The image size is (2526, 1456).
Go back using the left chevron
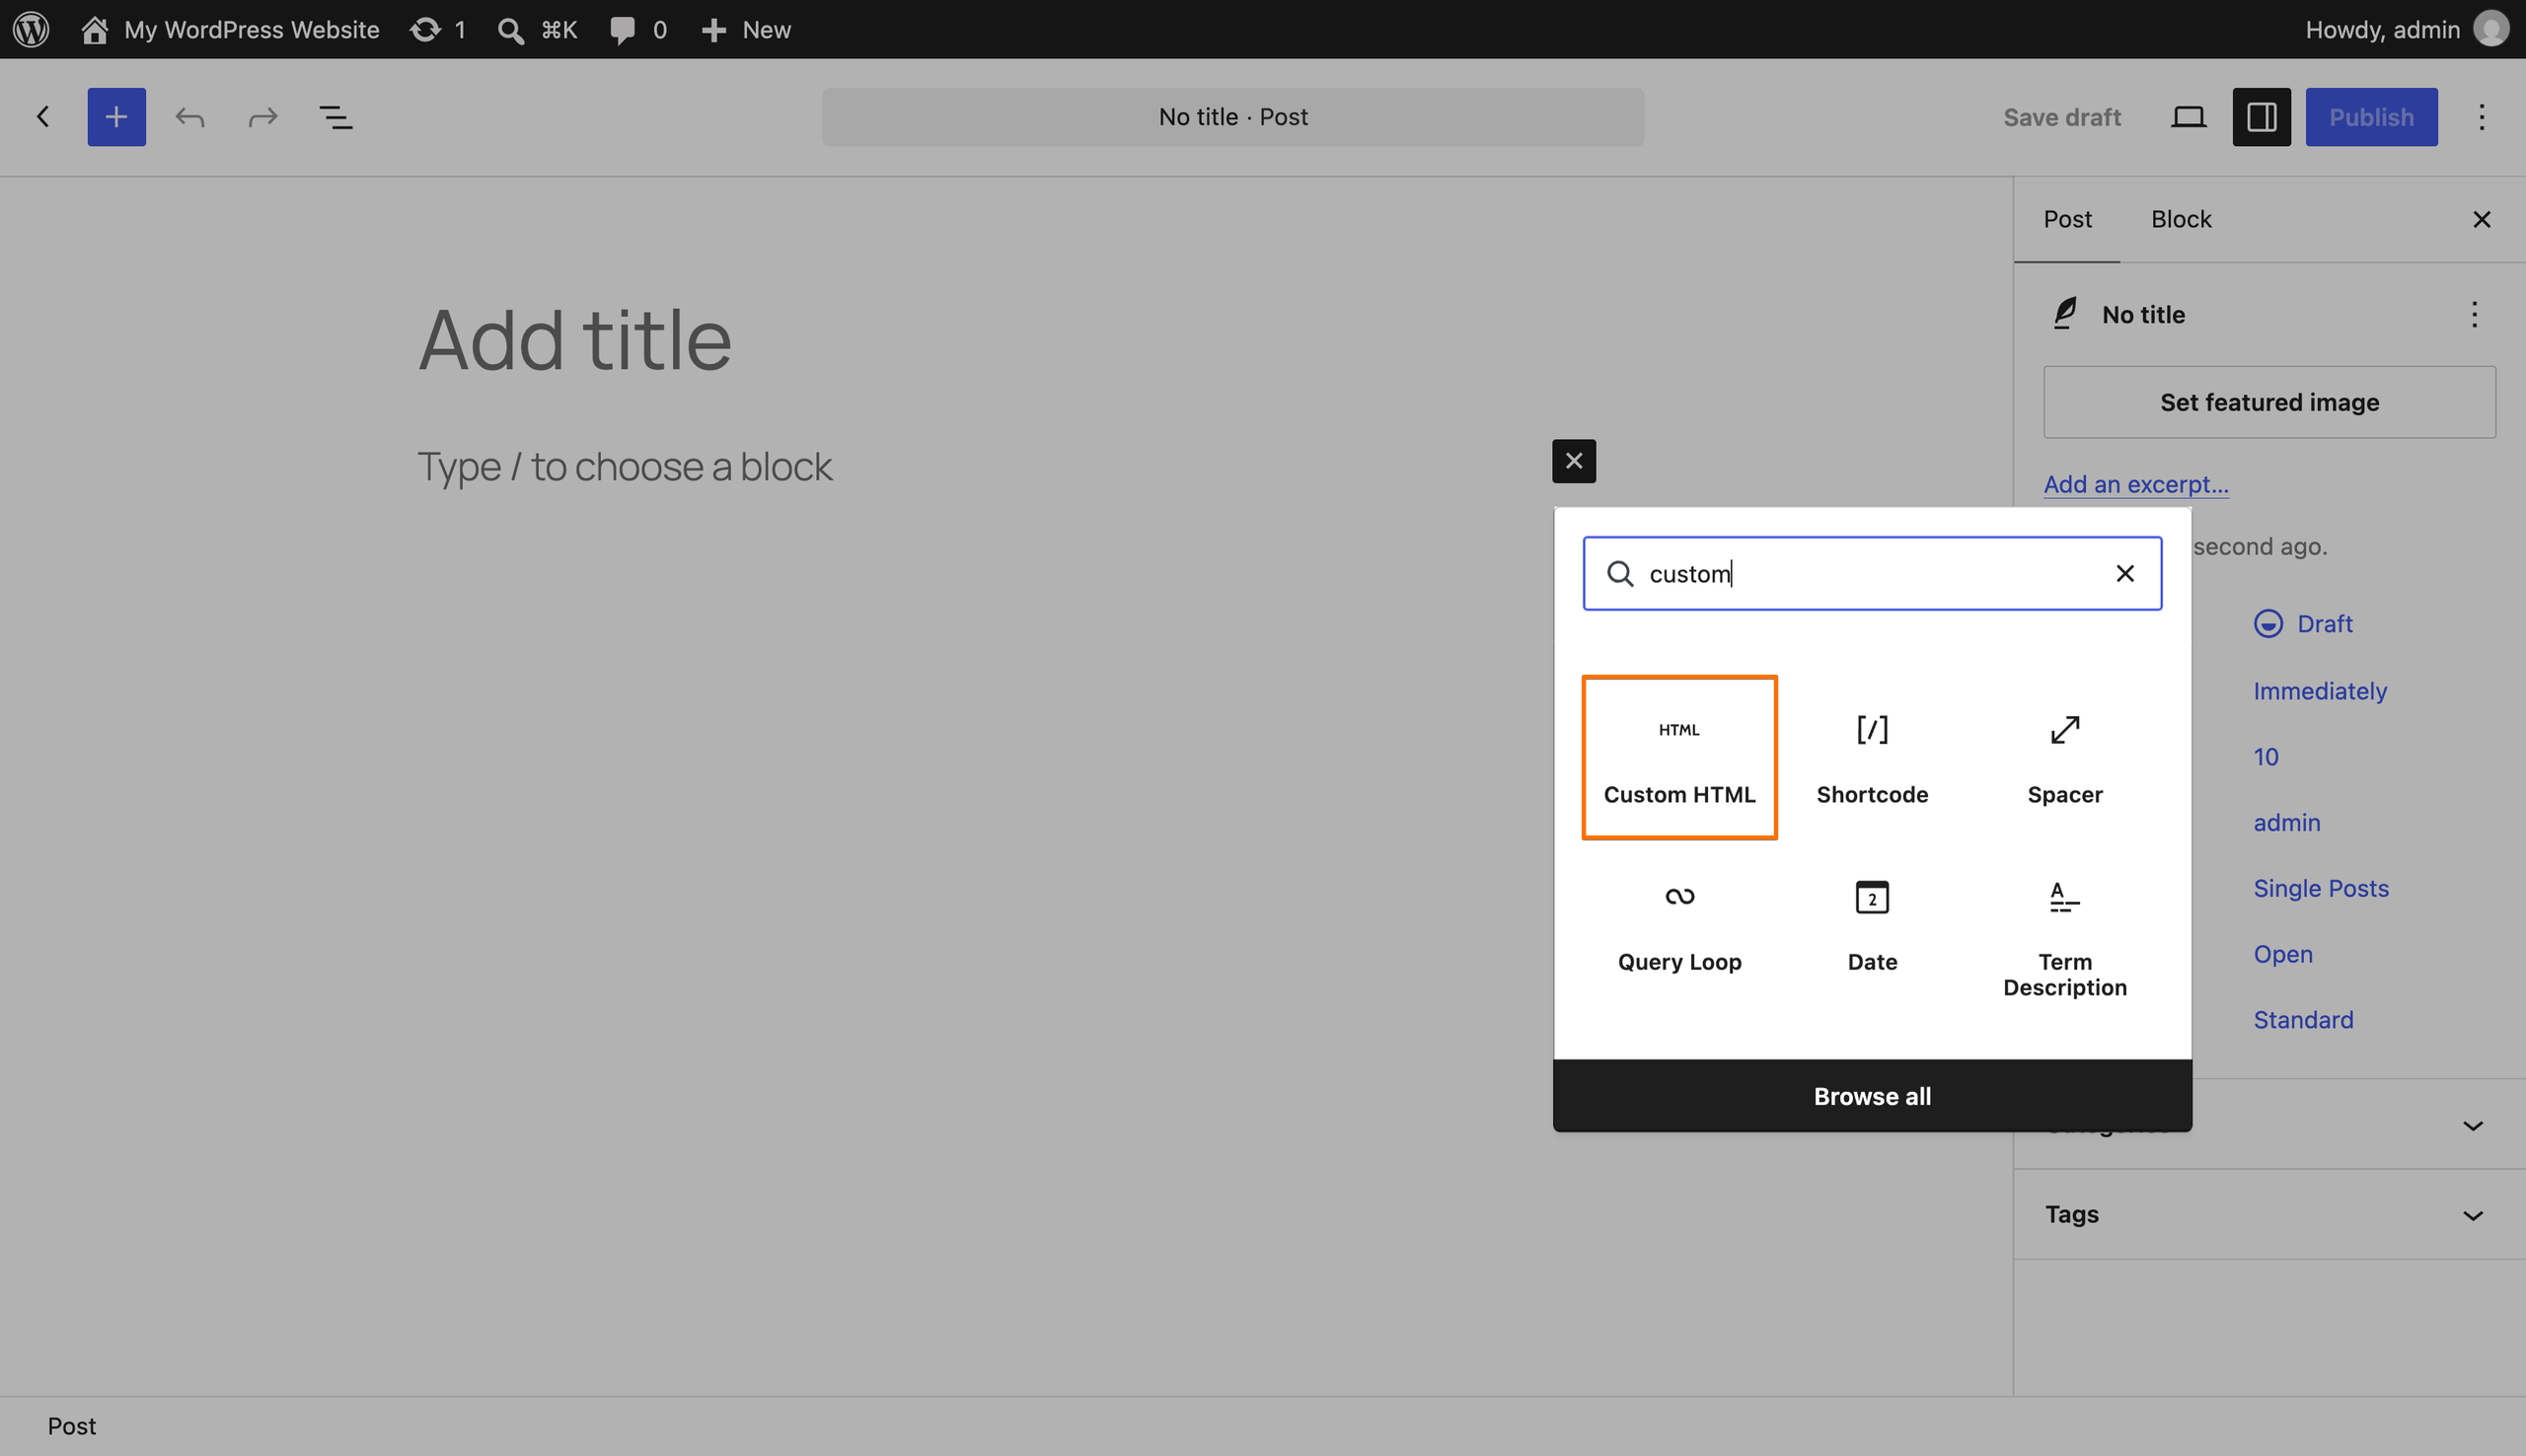pyautogui.click(x=43, y=117)
